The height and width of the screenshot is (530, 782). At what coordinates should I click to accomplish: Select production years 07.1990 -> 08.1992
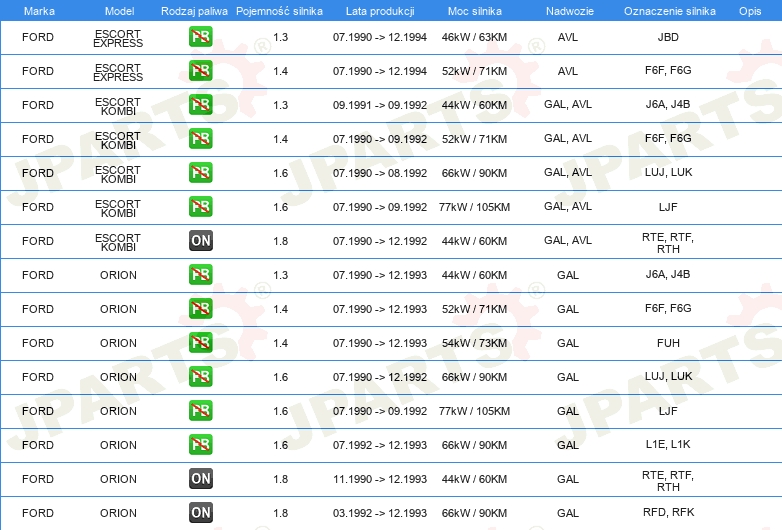point(380,173)
